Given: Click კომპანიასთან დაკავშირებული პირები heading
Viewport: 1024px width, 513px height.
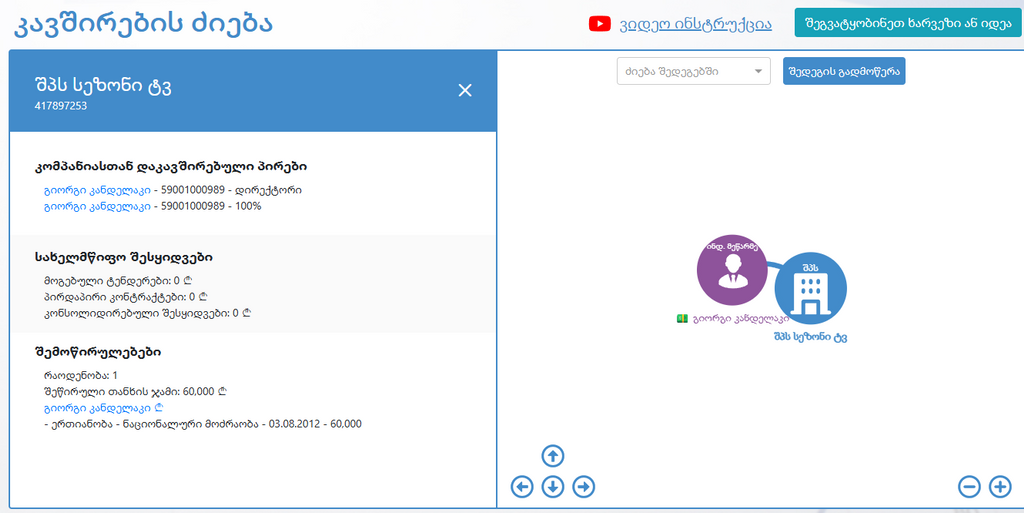Looking at the screenshot, I should [x=170, y=167].
